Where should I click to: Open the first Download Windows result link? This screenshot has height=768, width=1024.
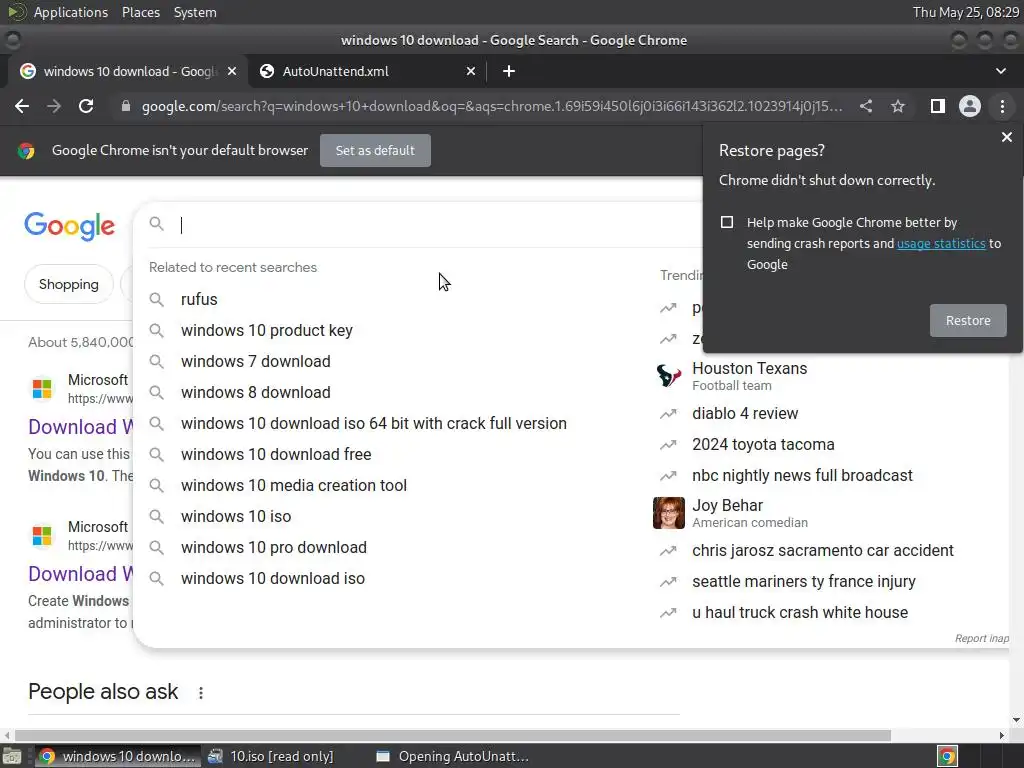coord(81,427)
